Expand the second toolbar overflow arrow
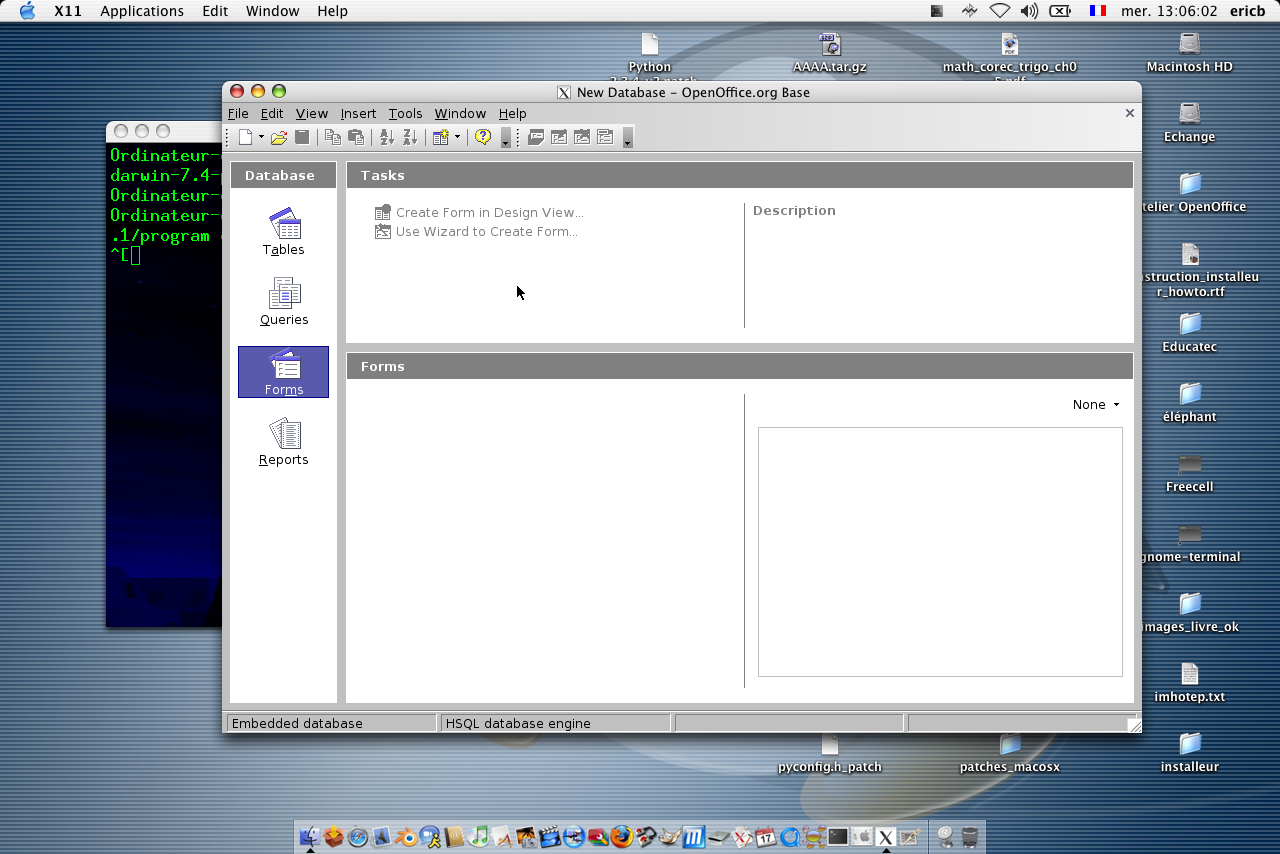 point(627,138)
